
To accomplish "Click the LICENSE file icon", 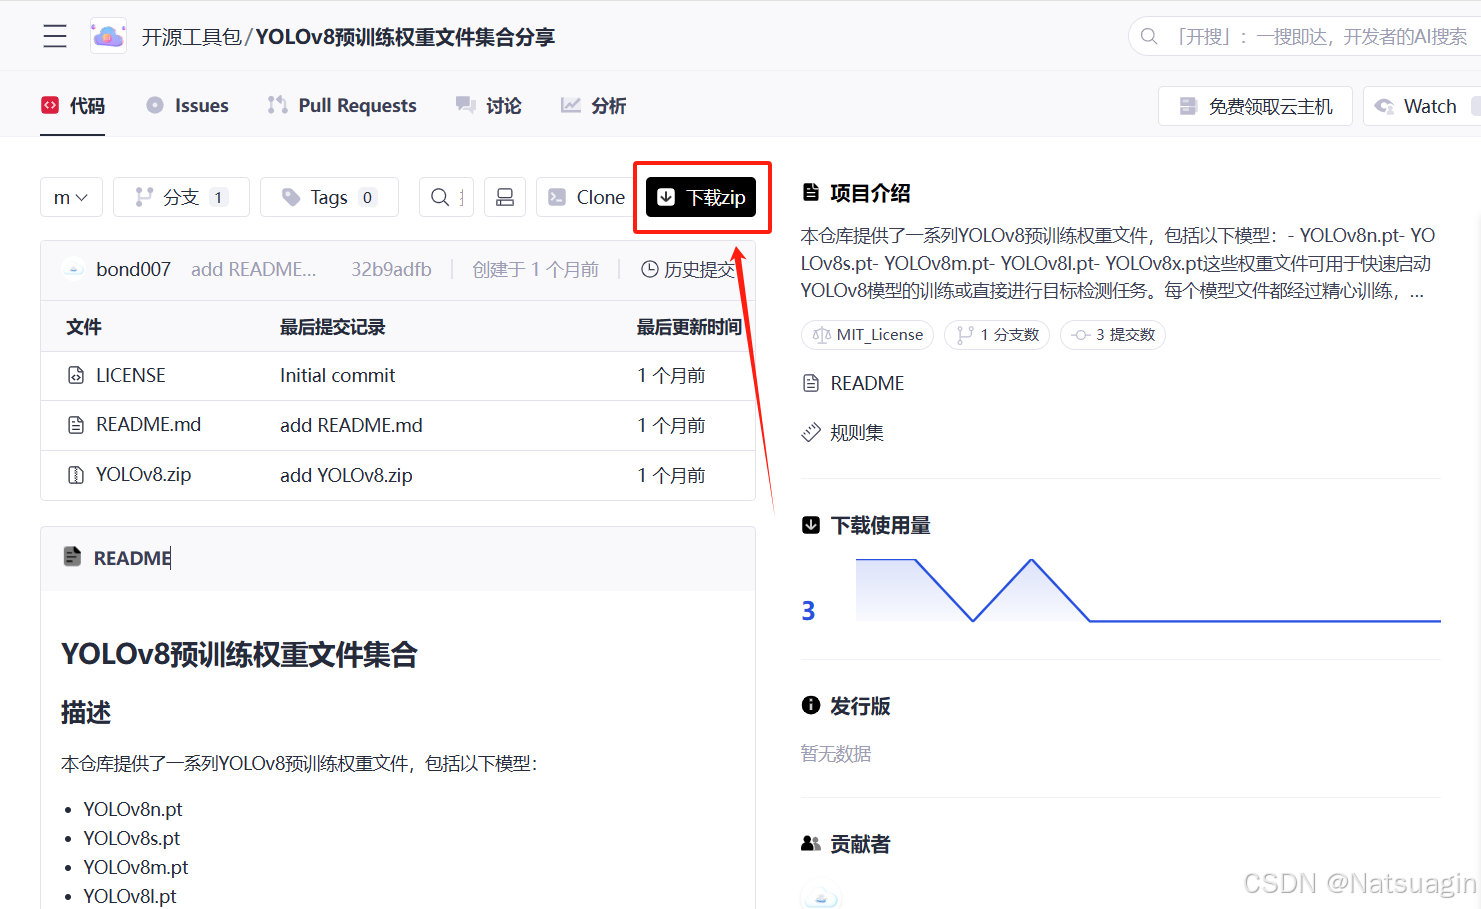I will 76,376.
